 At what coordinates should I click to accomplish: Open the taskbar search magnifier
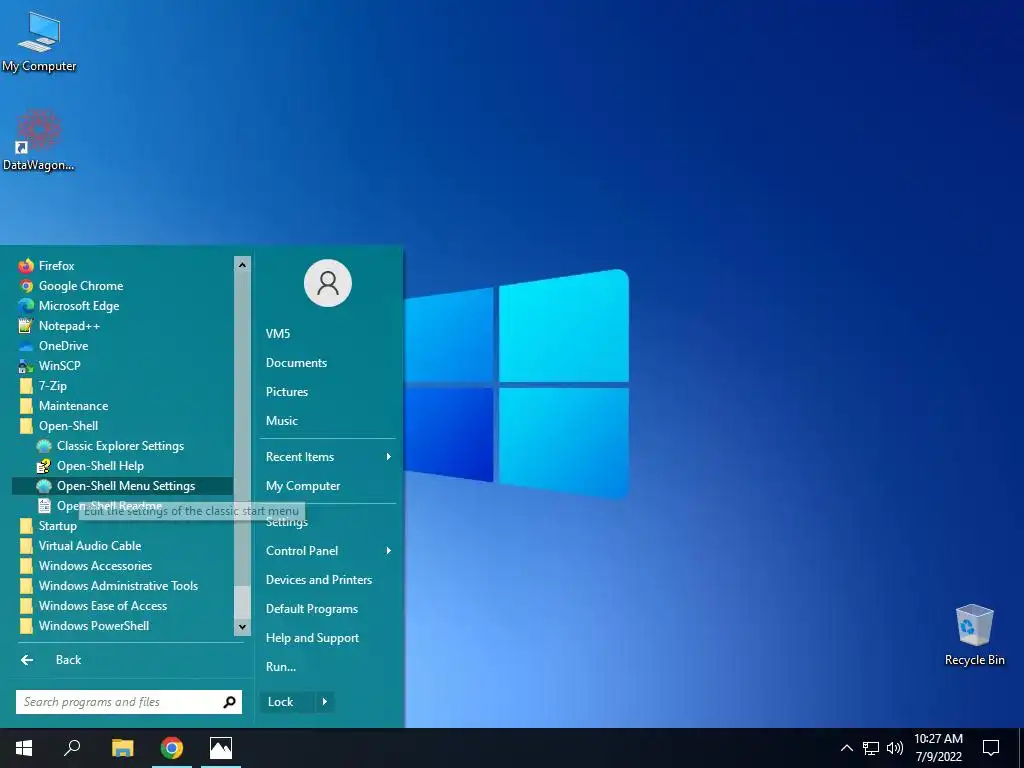click(x=72, y=748)
